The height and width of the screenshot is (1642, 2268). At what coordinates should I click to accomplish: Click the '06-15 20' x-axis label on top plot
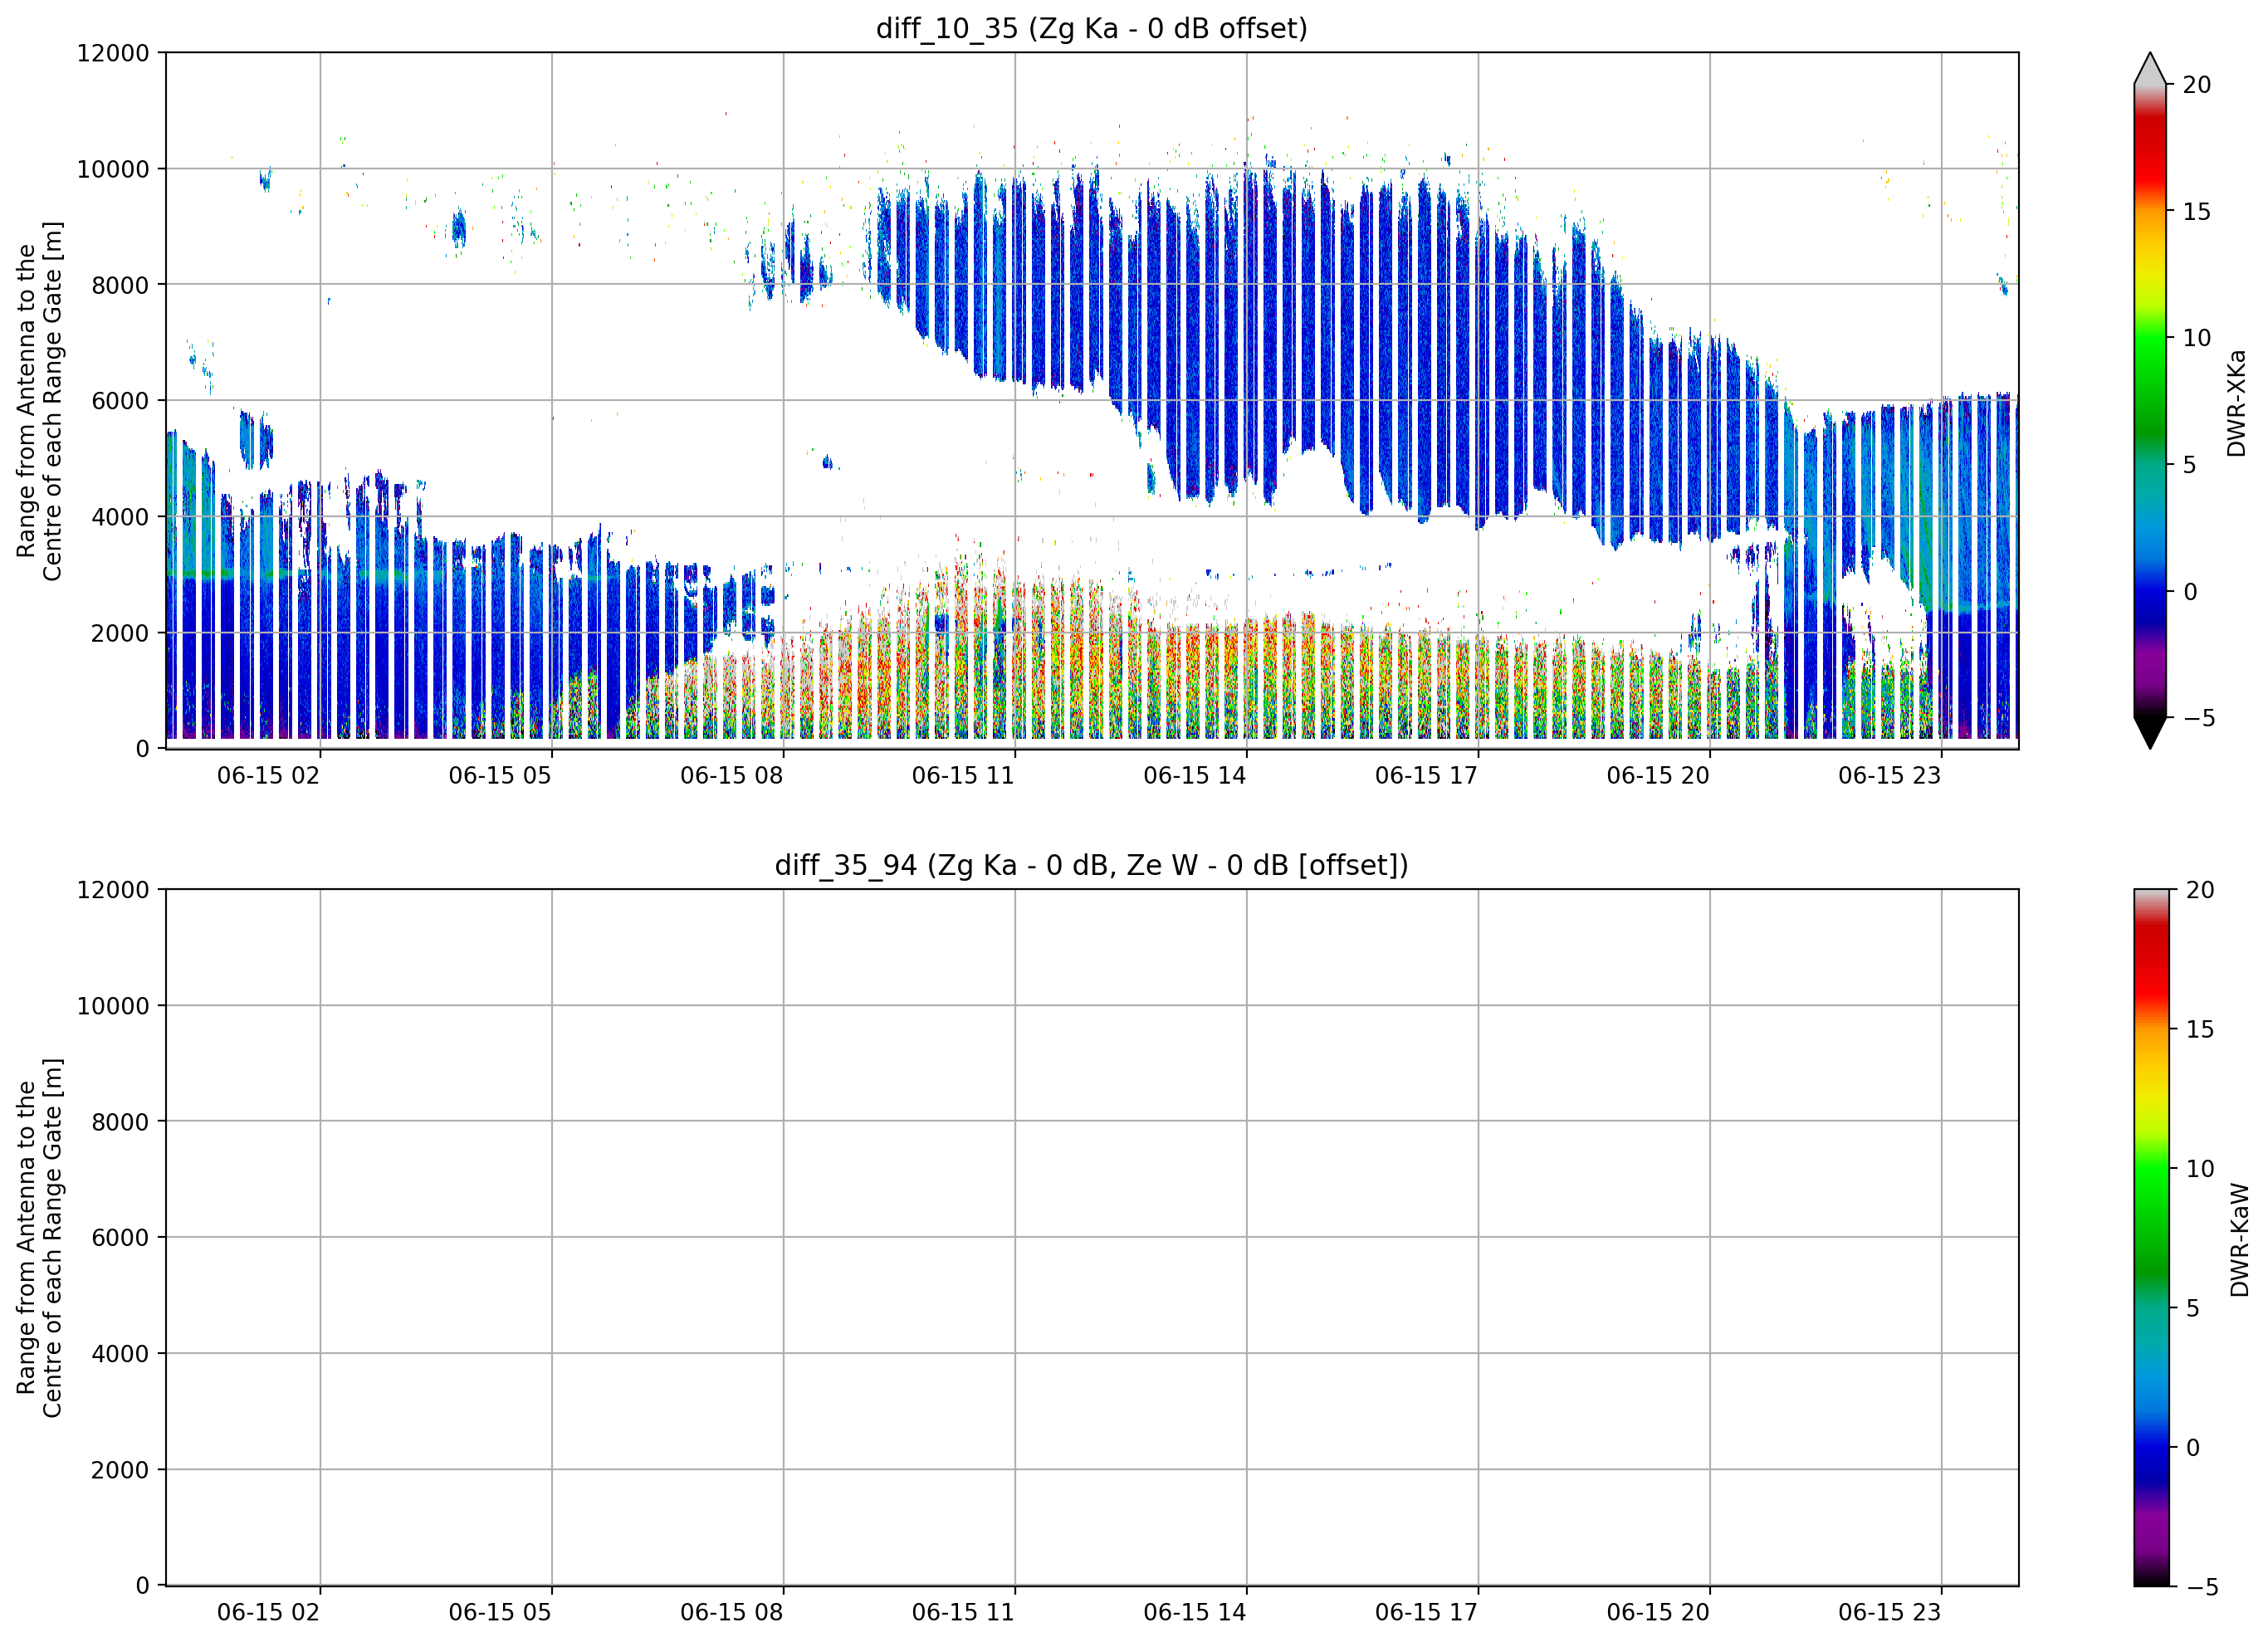click(1658, 776)
